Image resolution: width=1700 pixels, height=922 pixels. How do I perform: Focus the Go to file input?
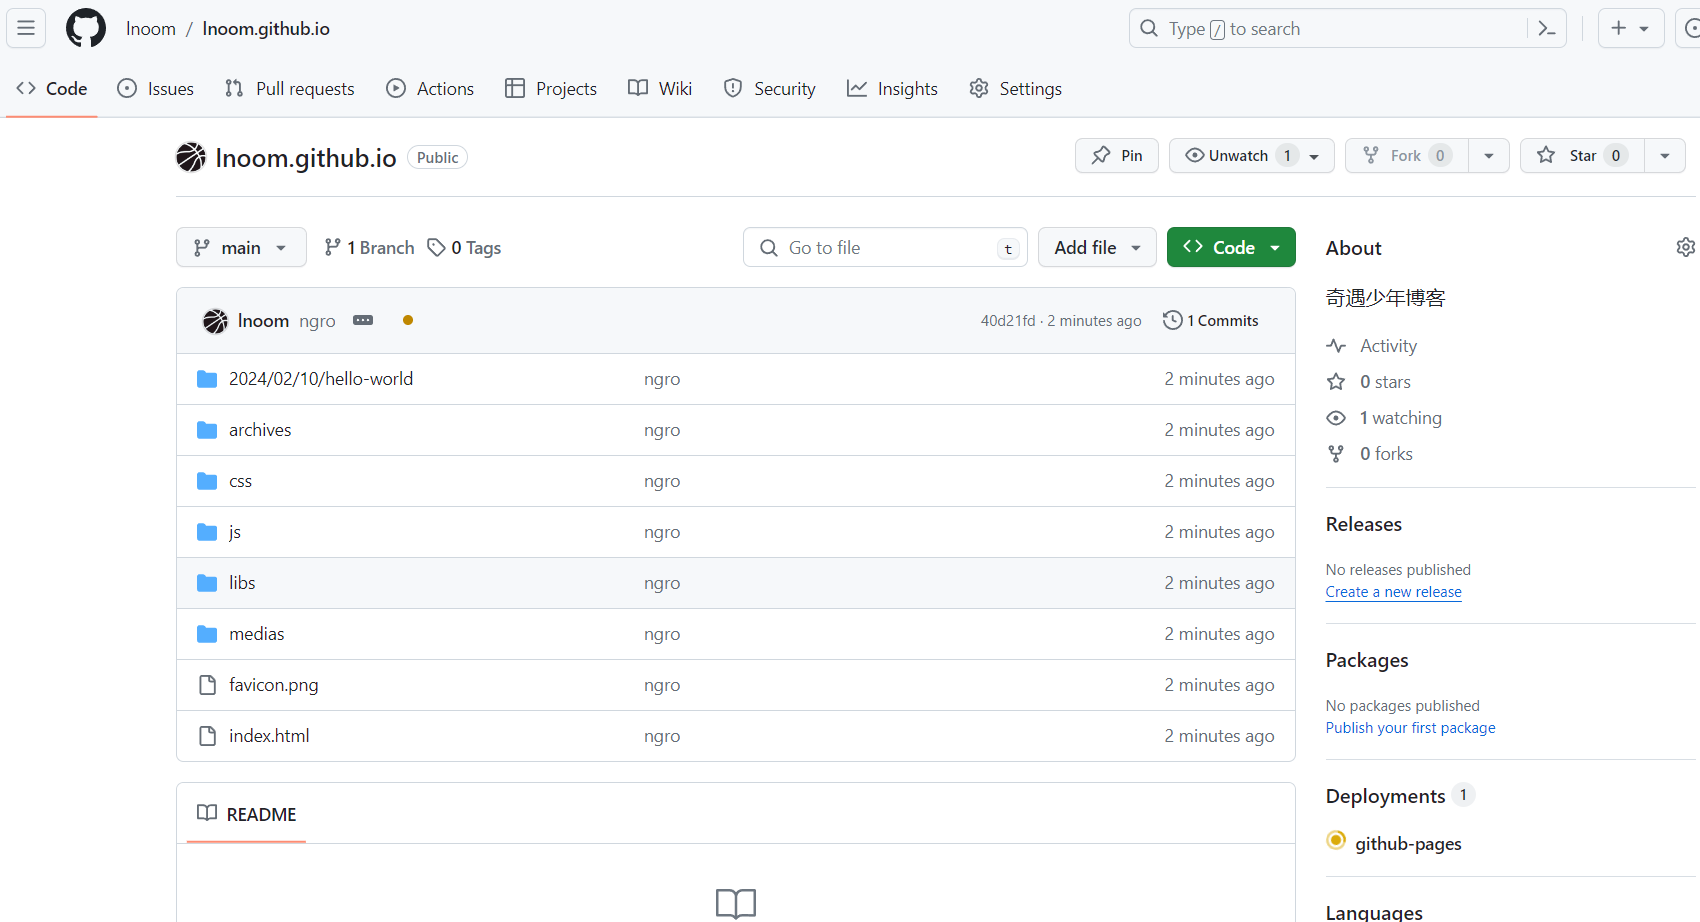(885, 247)
